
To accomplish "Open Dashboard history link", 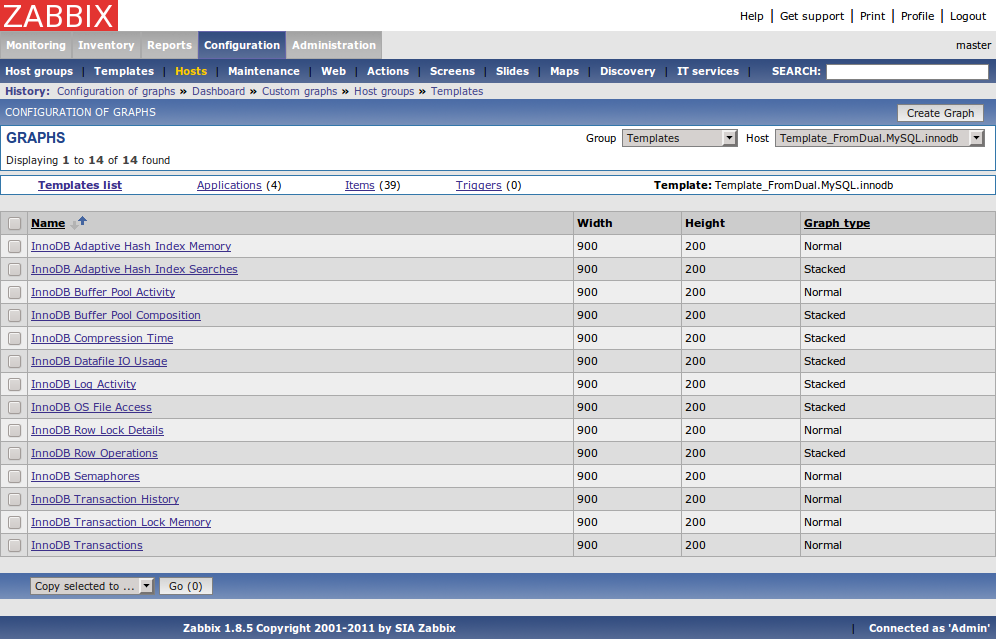I will [x=219, y=91].
